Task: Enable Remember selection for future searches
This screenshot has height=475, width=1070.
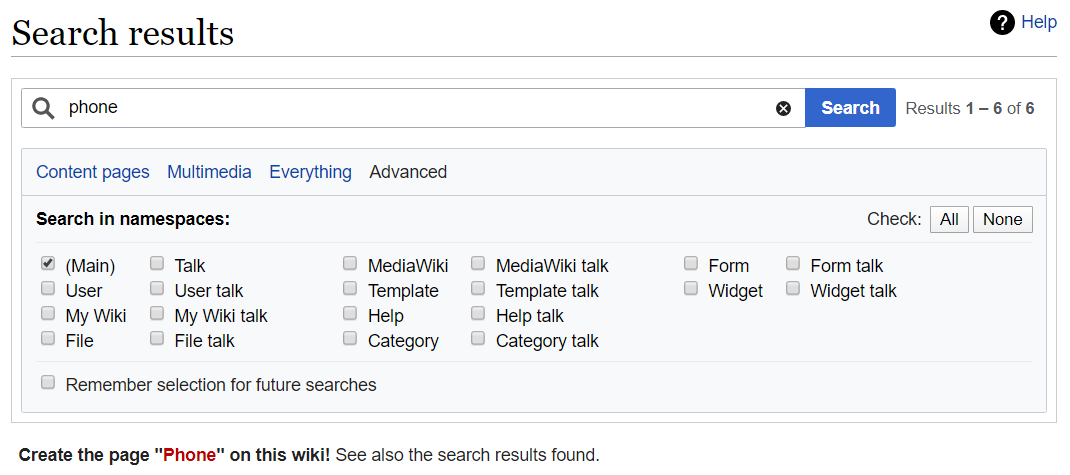Action: click(x=48, y=383)
